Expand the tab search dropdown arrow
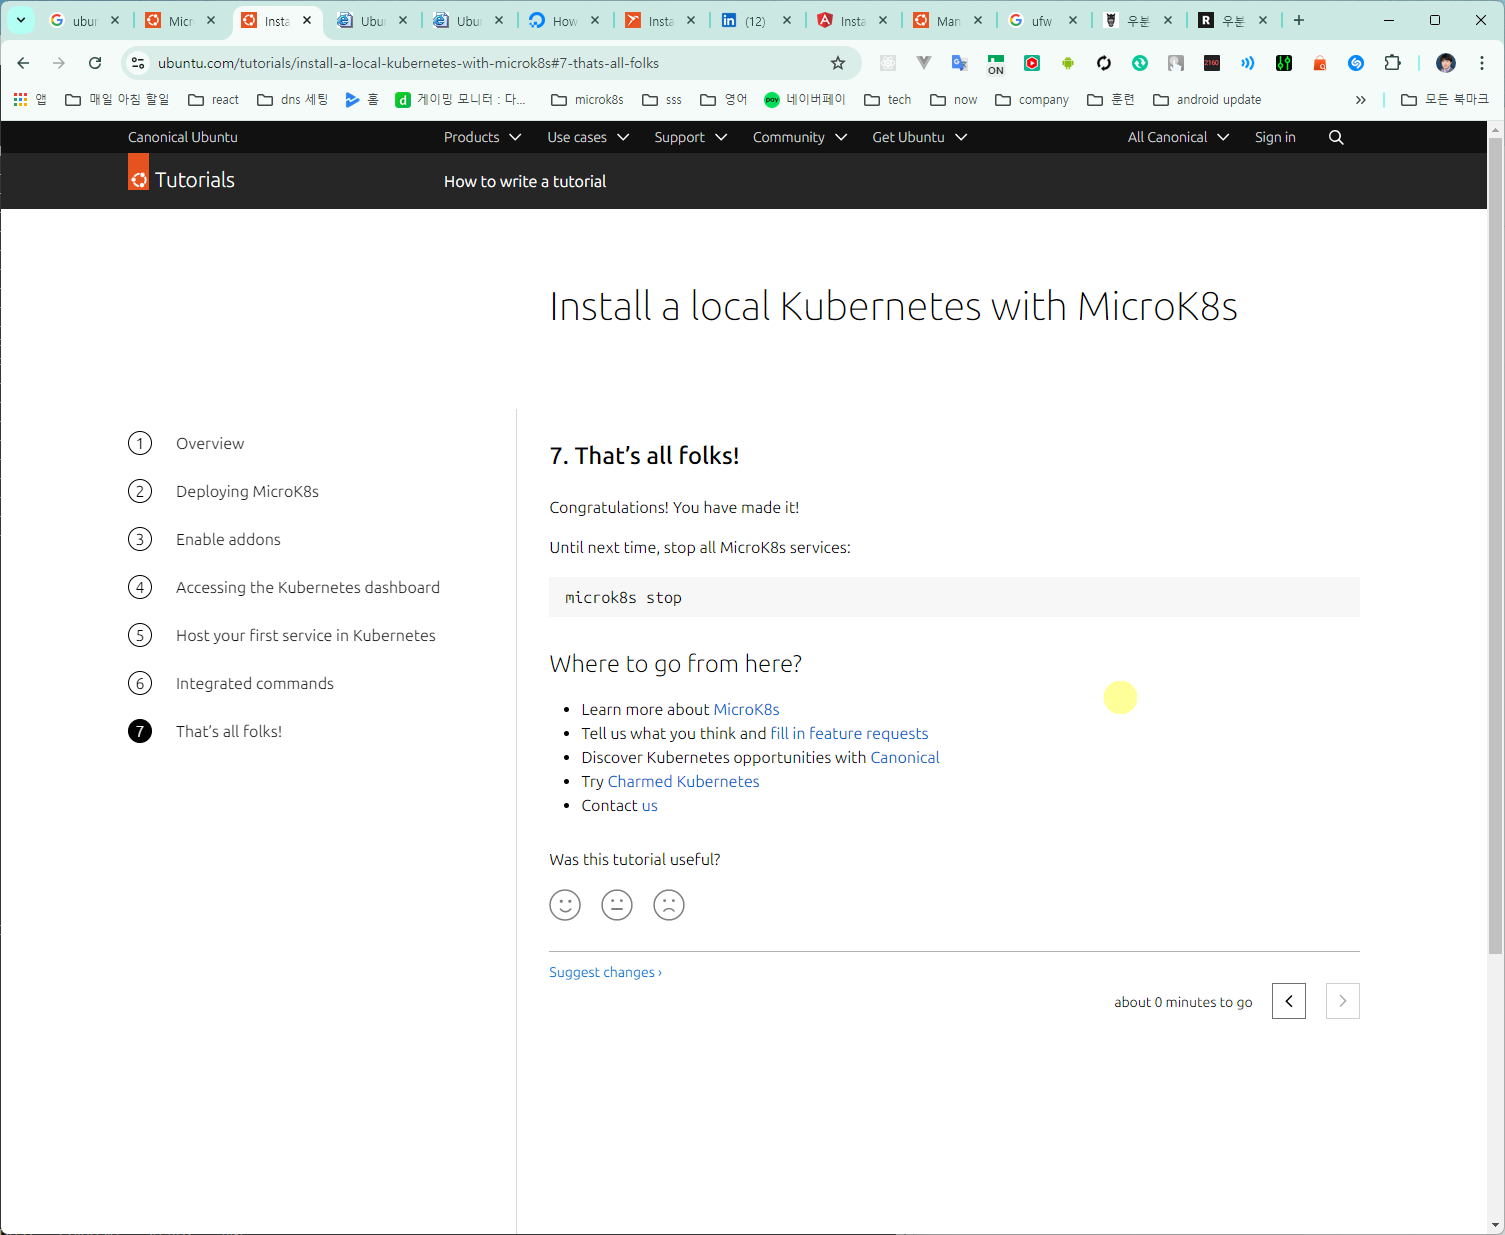The height and width of the screenshot is (1235, 1505). (x=20, y=20)
